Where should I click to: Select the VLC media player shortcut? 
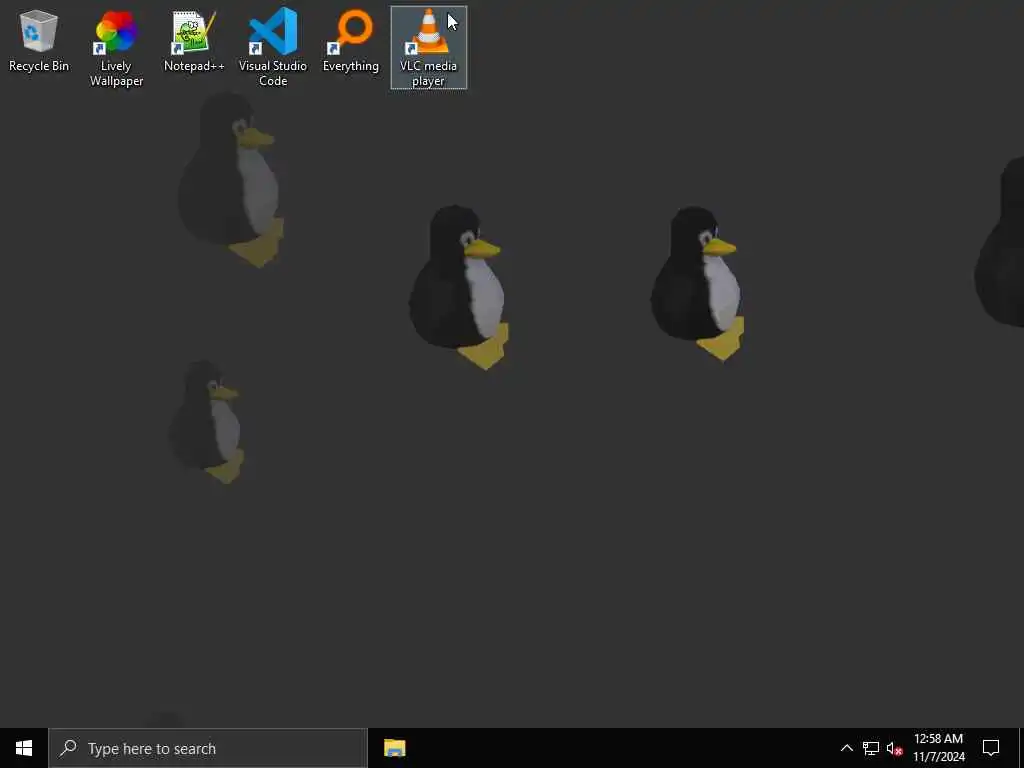click(428, 48)
